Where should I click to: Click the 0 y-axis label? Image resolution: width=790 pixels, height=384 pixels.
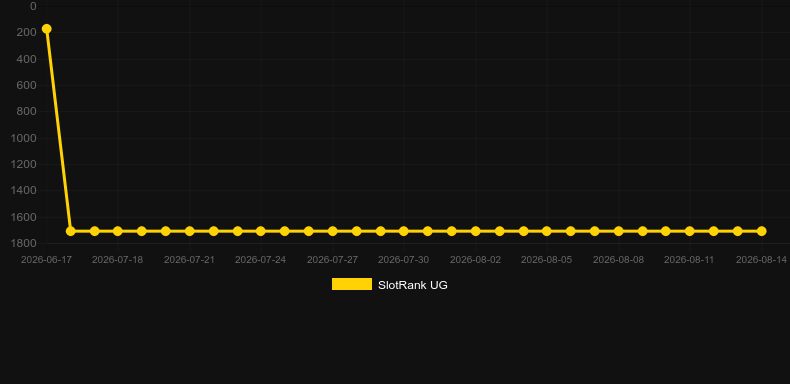click(x=33, y=6)
